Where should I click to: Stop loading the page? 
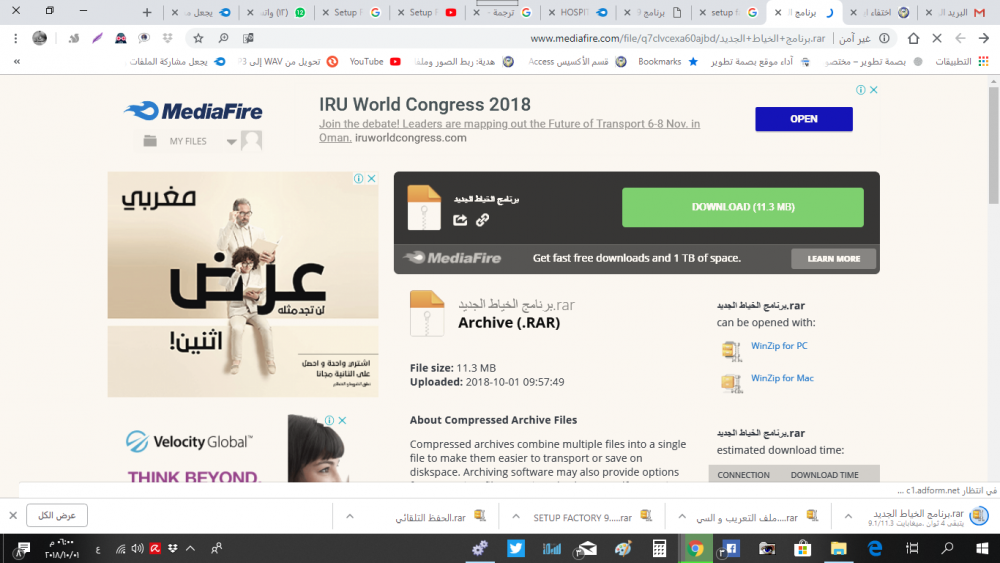(937, 38)
